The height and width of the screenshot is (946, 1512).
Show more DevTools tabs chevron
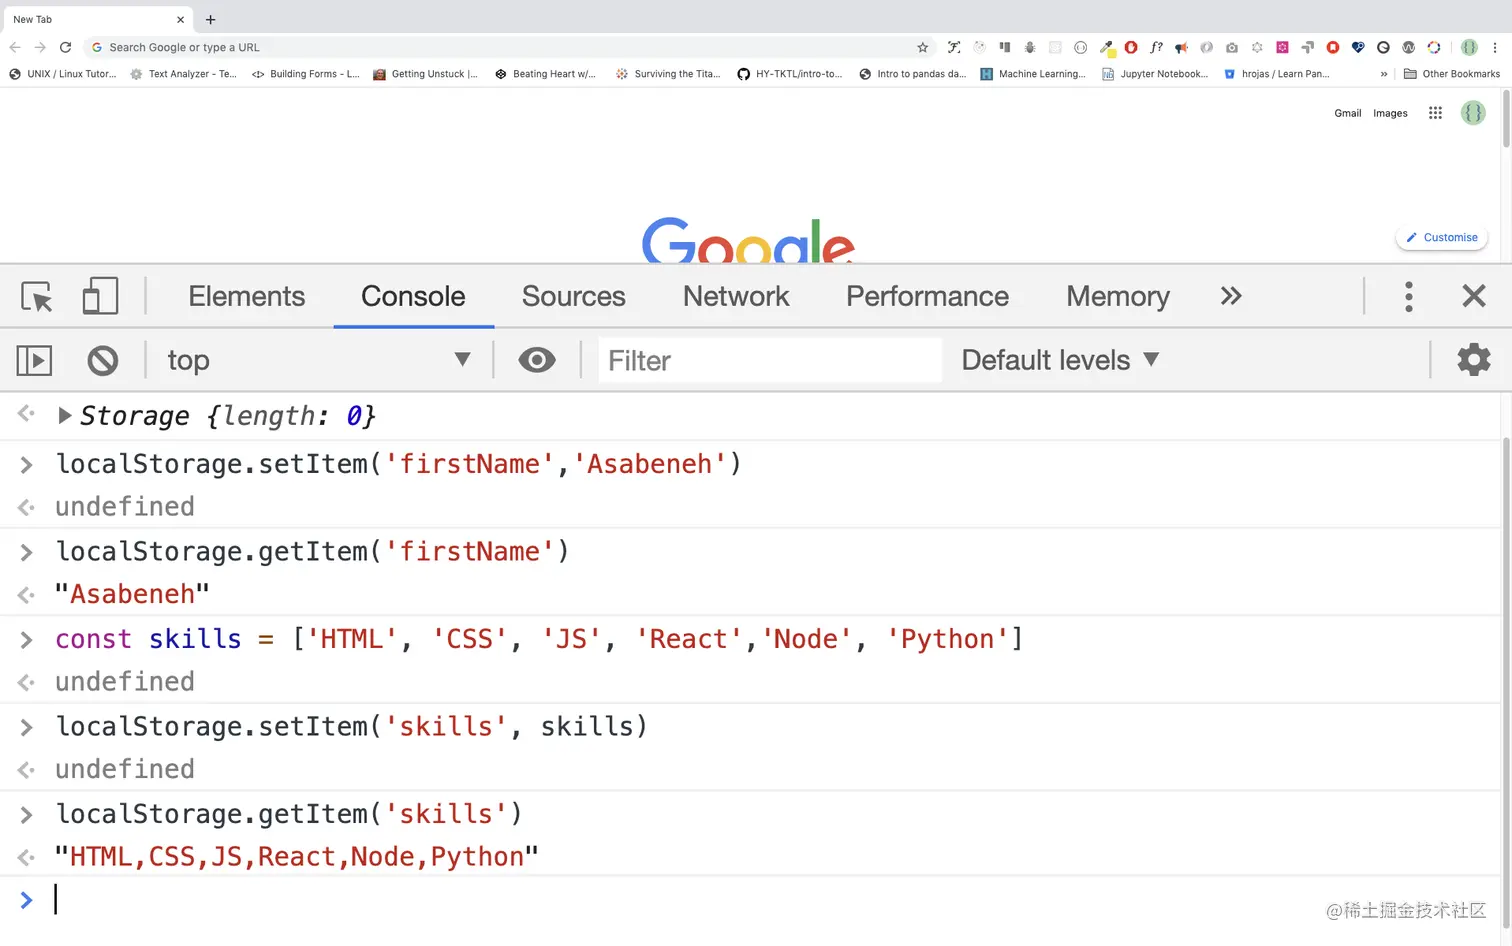point(1231,296)
